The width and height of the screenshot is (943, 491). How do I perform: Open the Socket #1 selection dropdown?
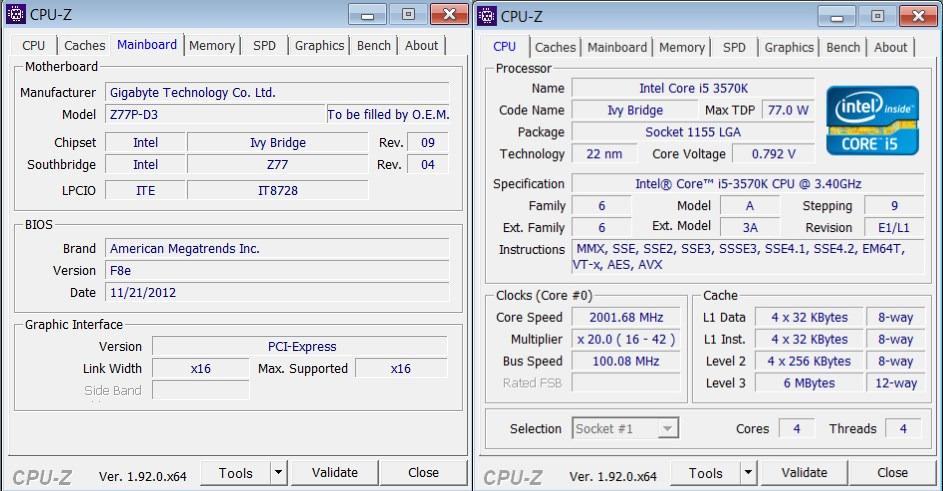(625, 428)
